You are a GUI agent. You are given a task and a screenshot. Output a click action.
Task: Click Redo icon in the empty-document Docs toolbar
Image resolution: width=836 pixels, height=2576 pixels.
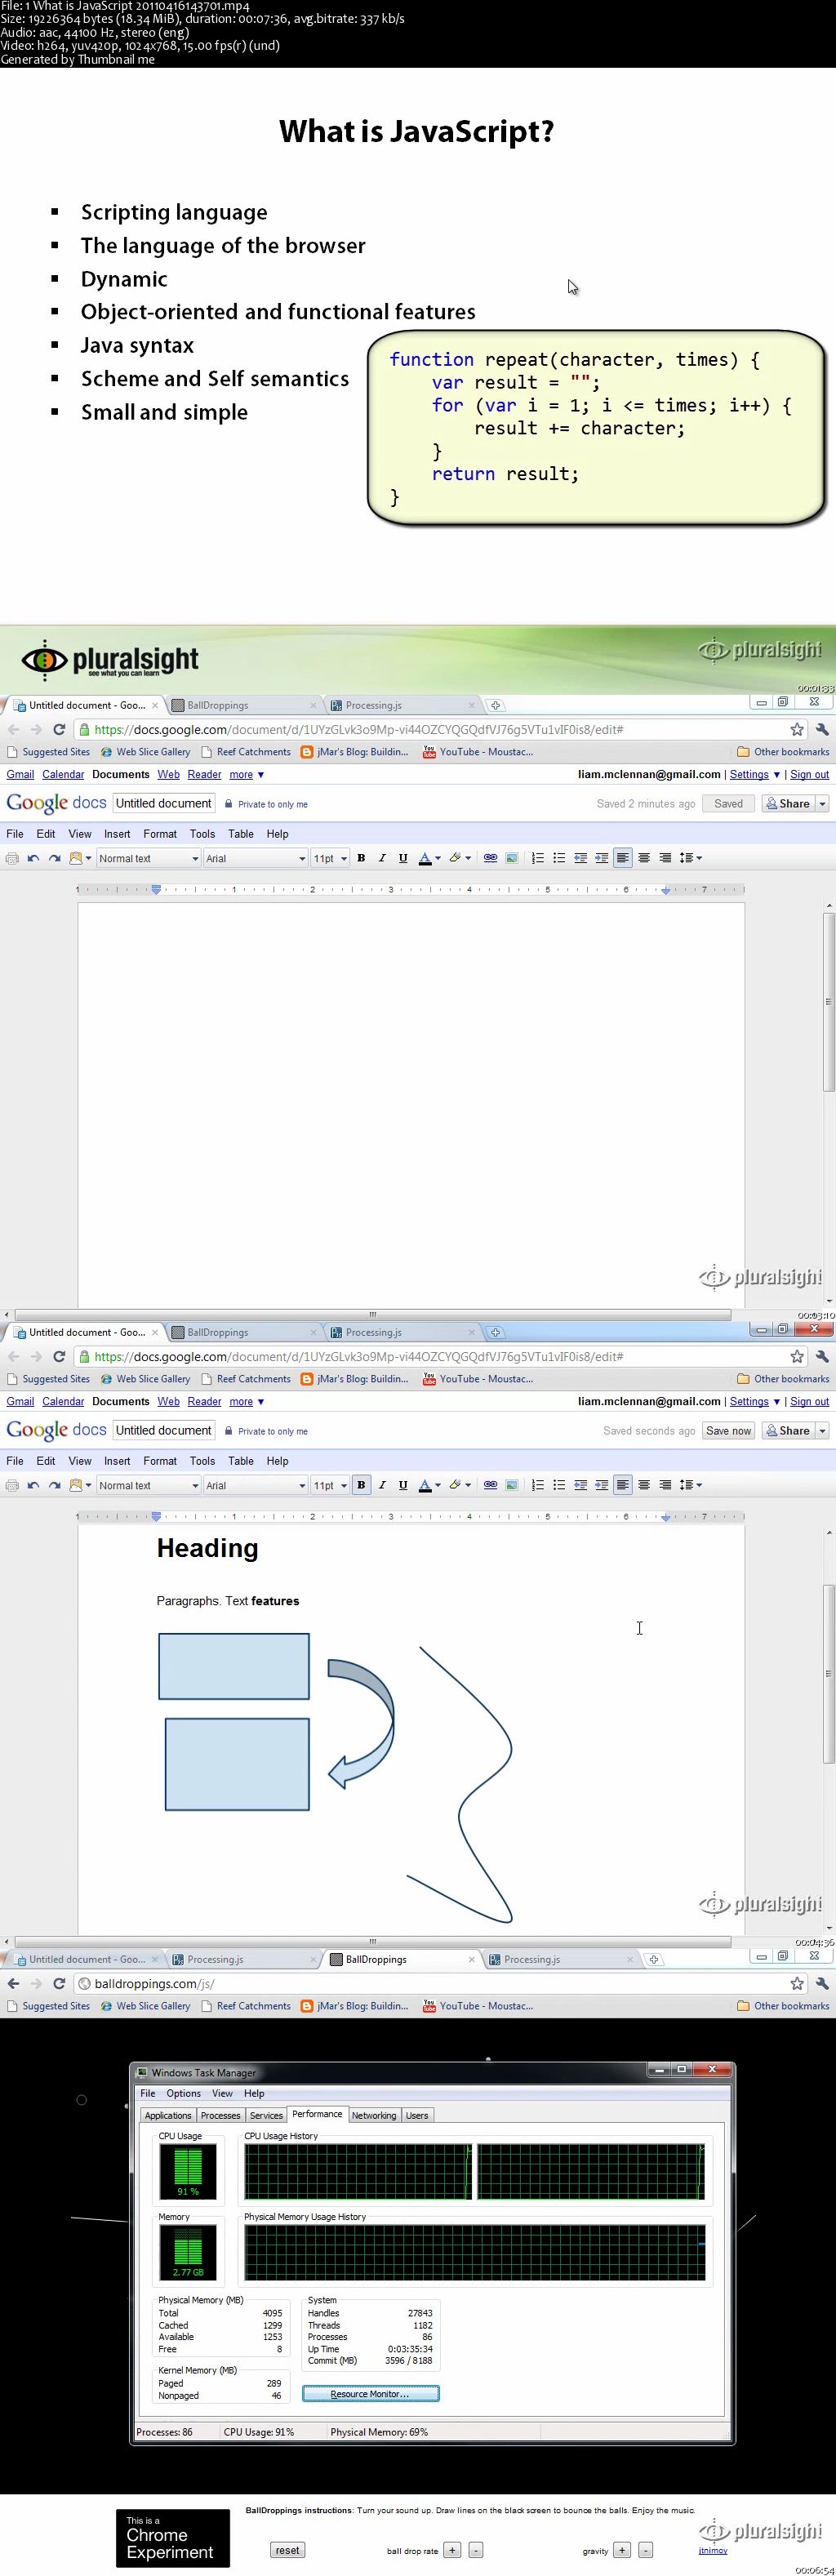point(54,858)
